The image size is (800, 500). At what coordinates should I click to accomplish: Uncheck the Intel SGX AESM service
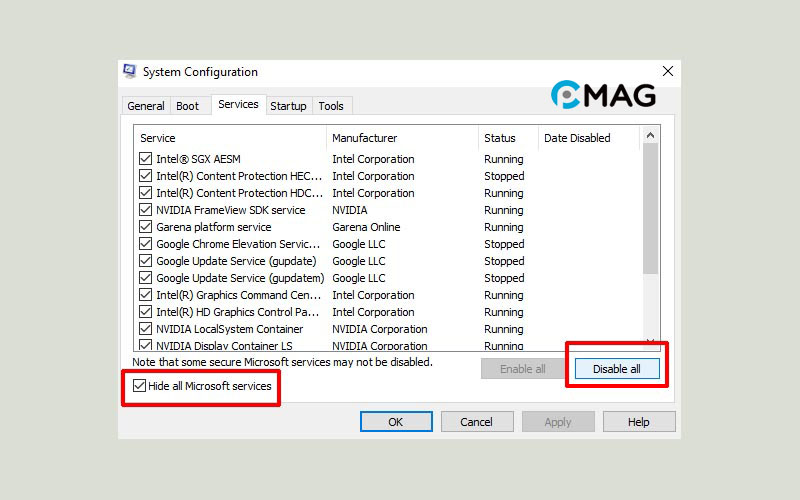[x=146, y=159]
